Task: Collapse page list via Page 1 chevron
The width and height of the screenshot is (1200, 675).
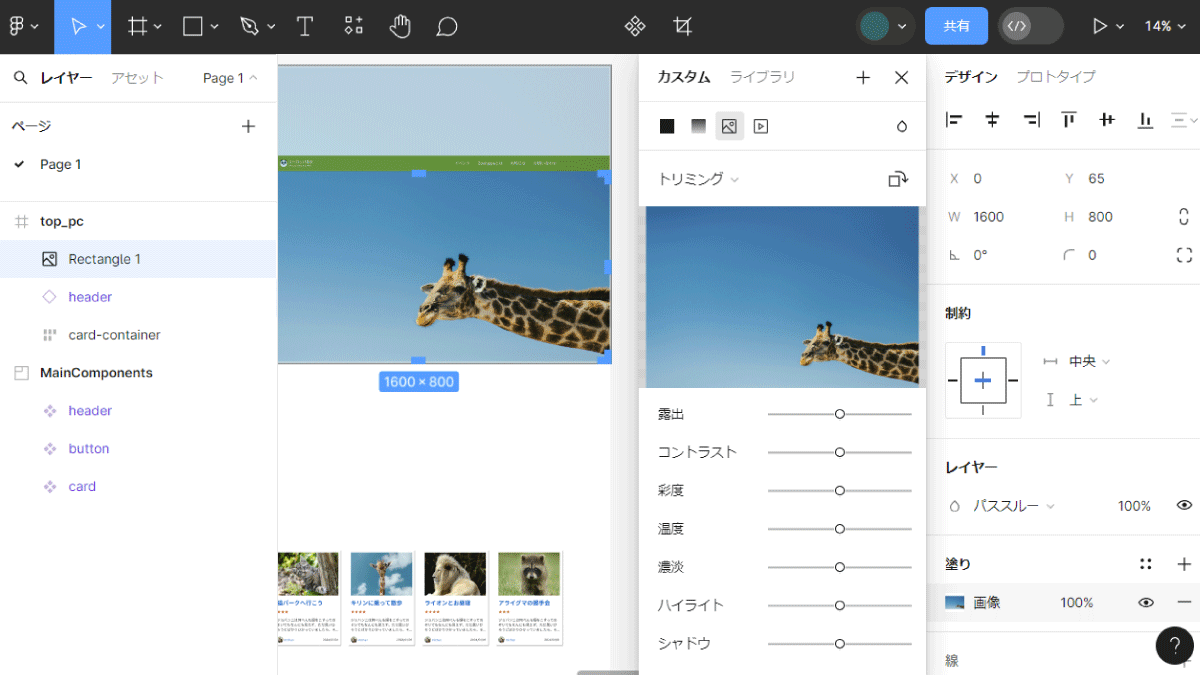Action: point(253,78)
